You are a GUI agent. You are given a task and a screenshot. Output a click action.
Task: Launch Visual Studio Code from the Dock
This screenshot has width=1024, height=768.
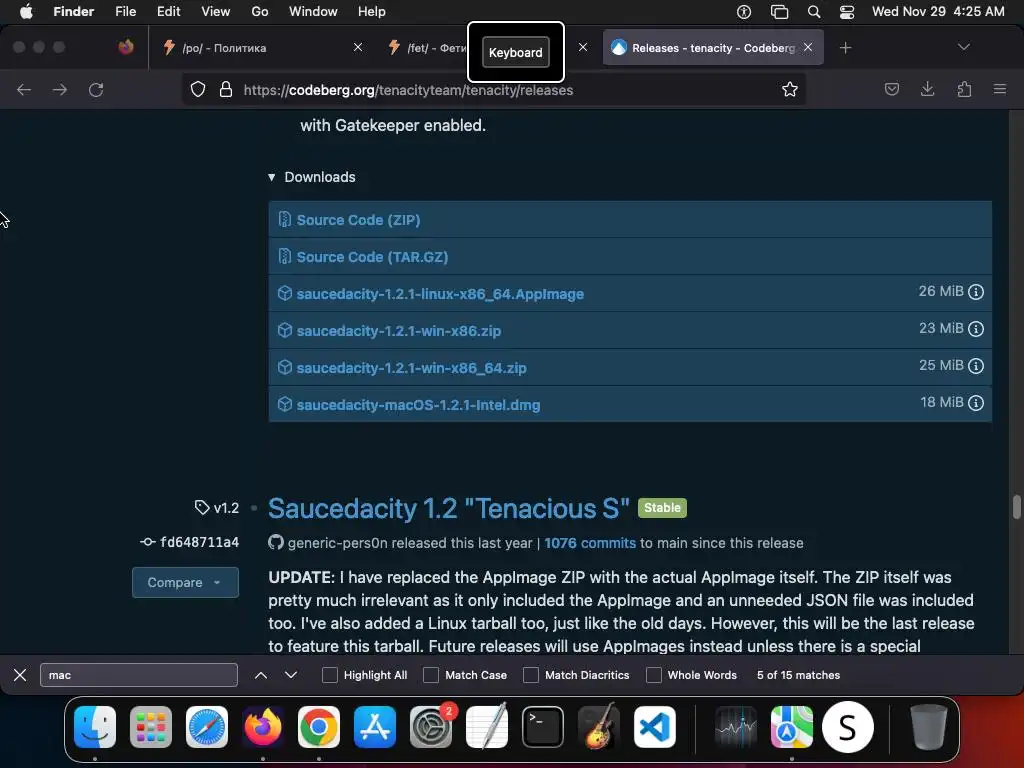click(654, 727)
